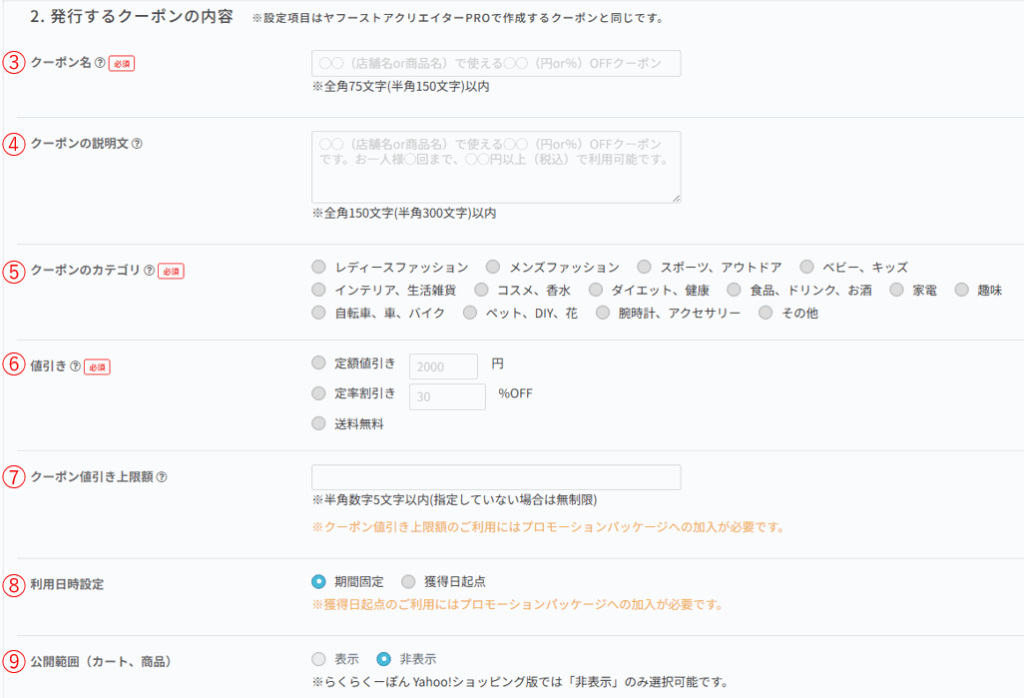
Task: Pick the 家電 category radio
Action: (x=895, y=290)
